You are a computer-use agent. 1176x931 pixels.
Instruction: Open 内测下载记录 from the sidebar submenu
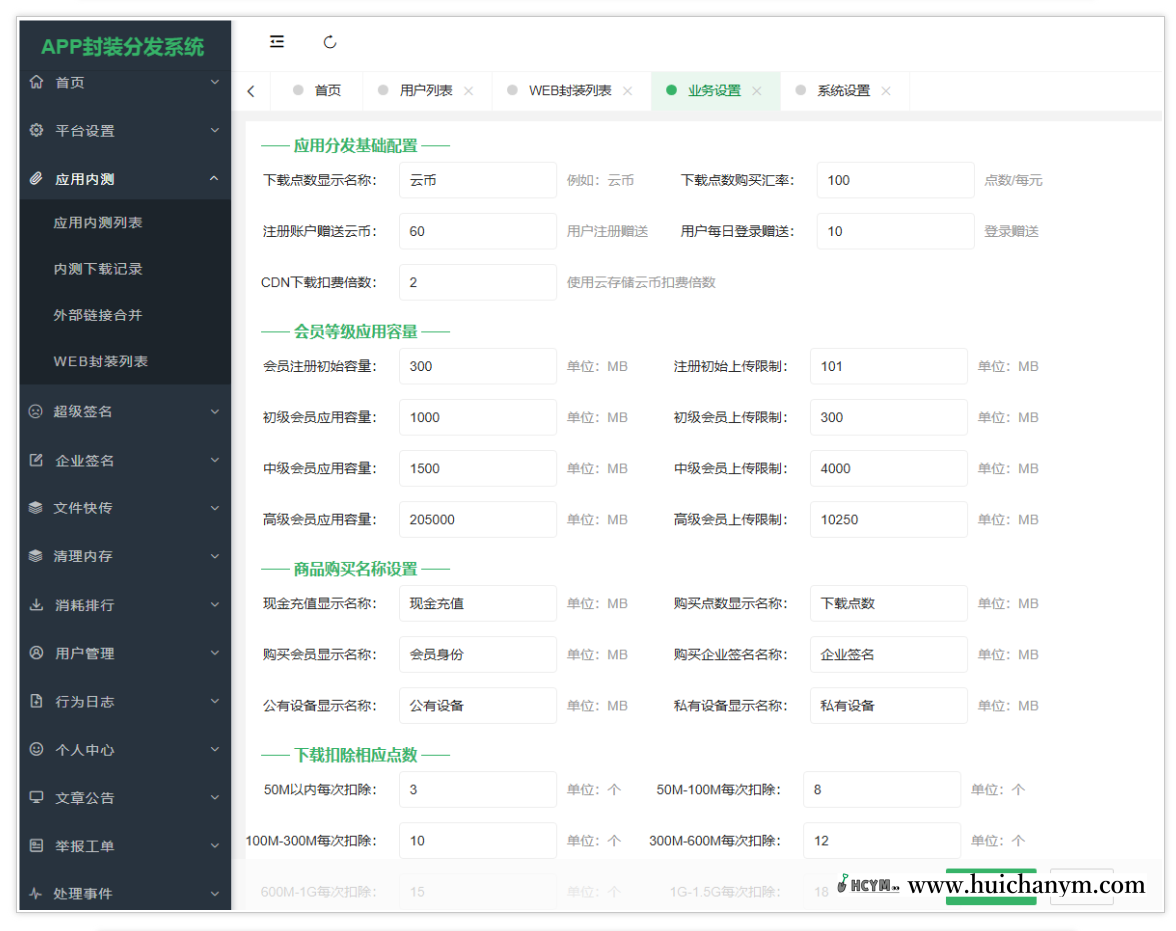coord(97,270)
